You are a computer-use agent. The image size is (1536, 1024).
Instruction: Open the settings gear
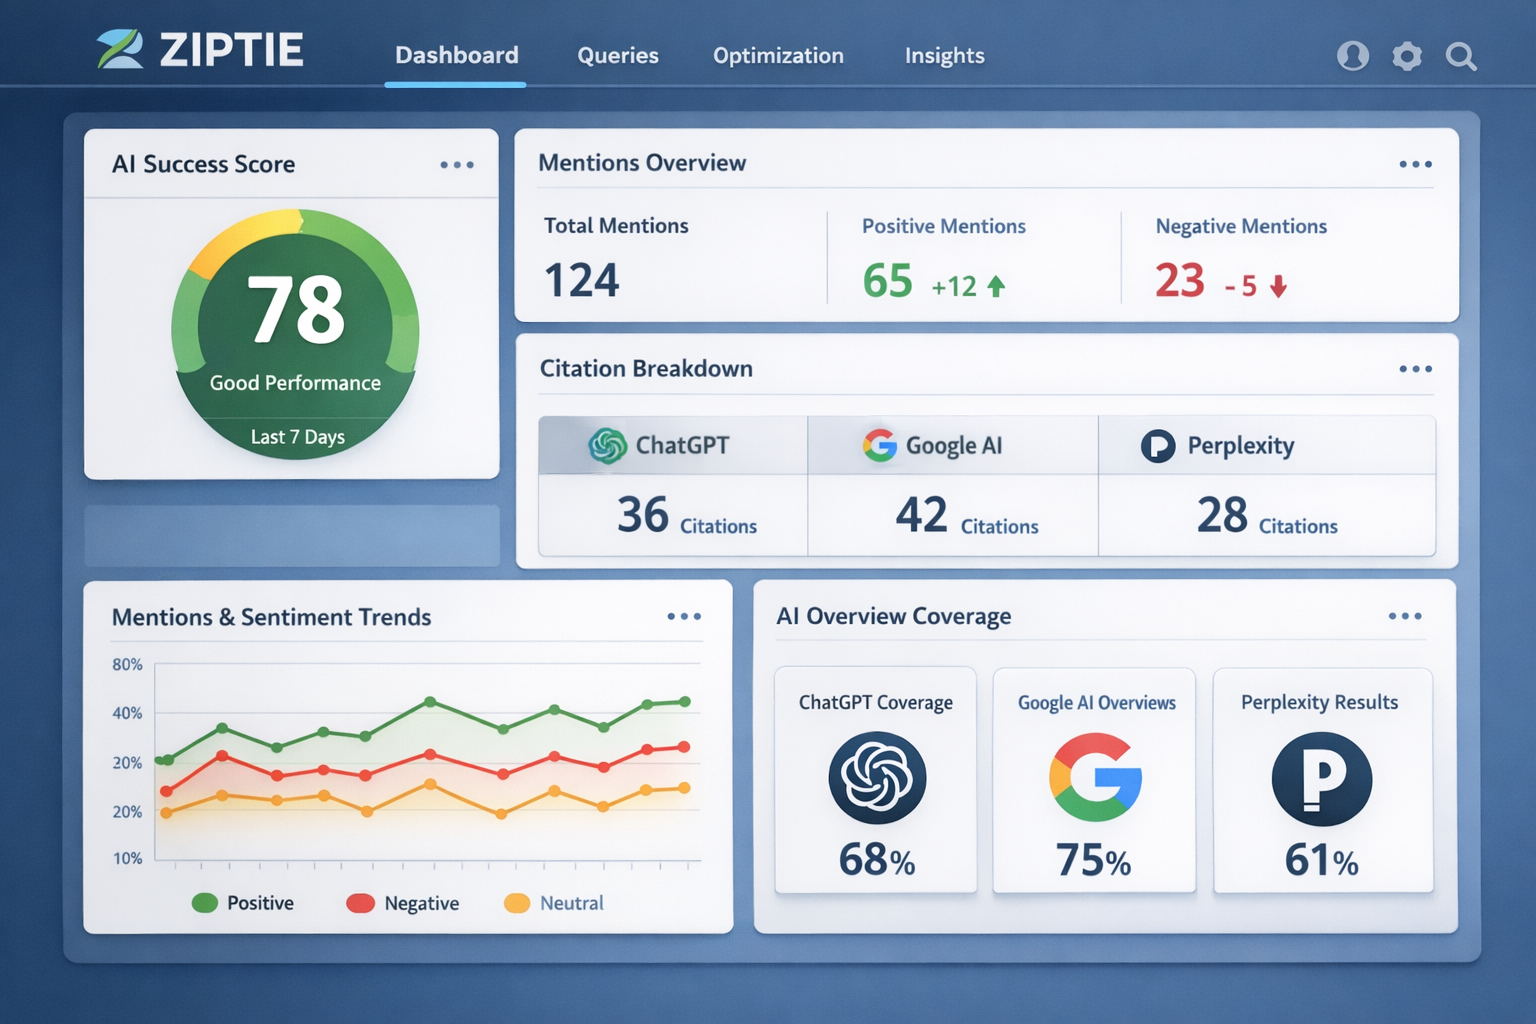pos(1407,57)
